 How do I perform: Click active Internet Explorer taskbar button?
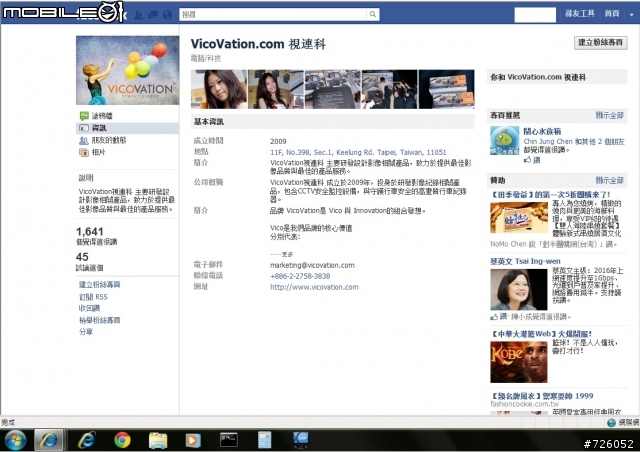coord(49,440)
